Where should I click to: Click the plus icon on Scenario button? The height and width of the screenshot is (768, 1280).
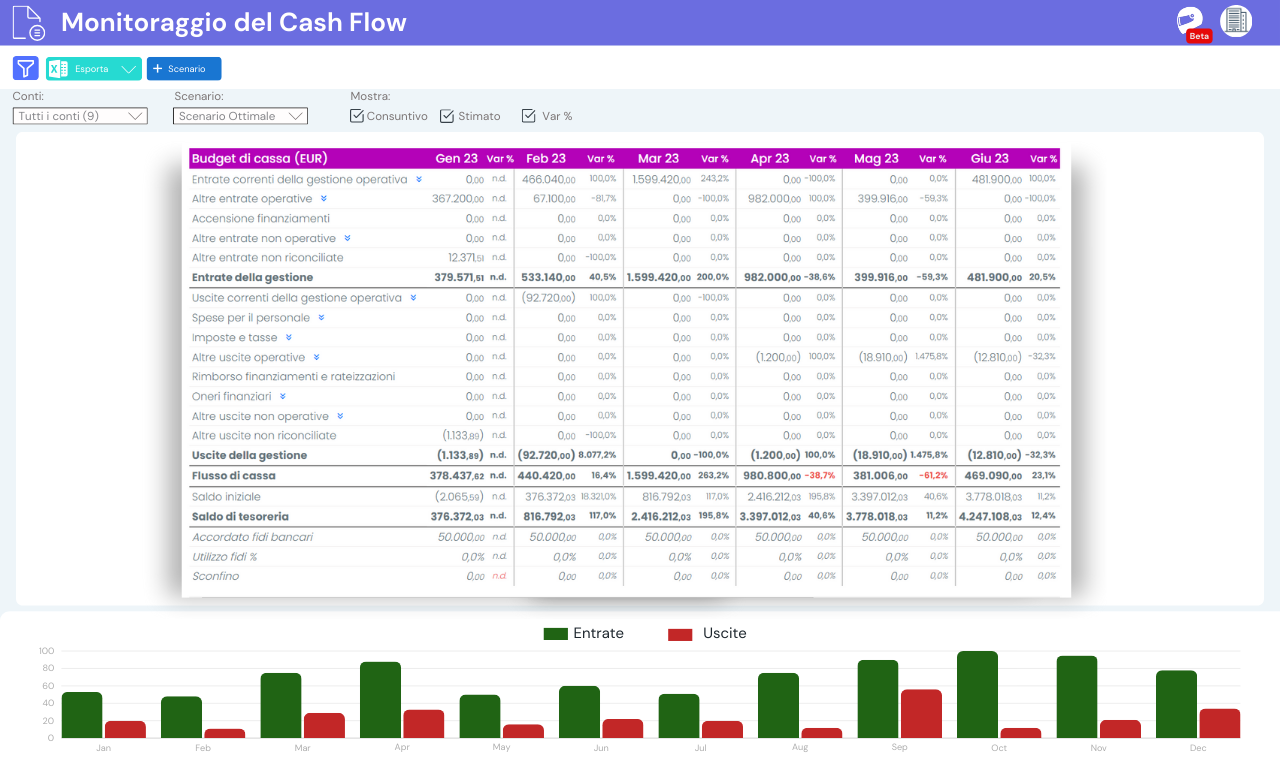point(157,69)
